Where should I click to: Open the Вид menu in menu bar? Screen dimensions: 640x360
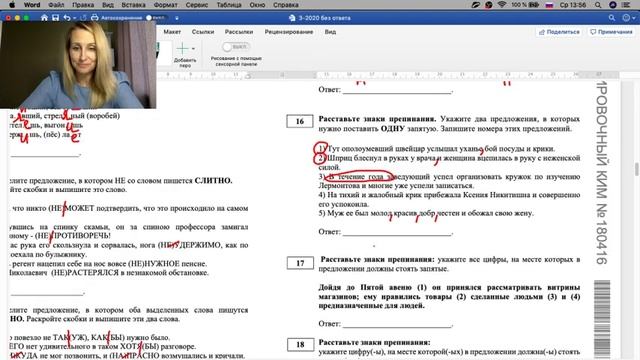108,5
